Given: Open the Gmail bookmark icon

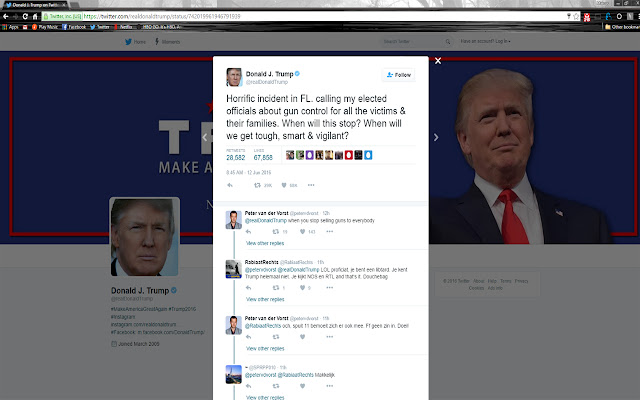Looking at the screenshot, I should [25, 27].
